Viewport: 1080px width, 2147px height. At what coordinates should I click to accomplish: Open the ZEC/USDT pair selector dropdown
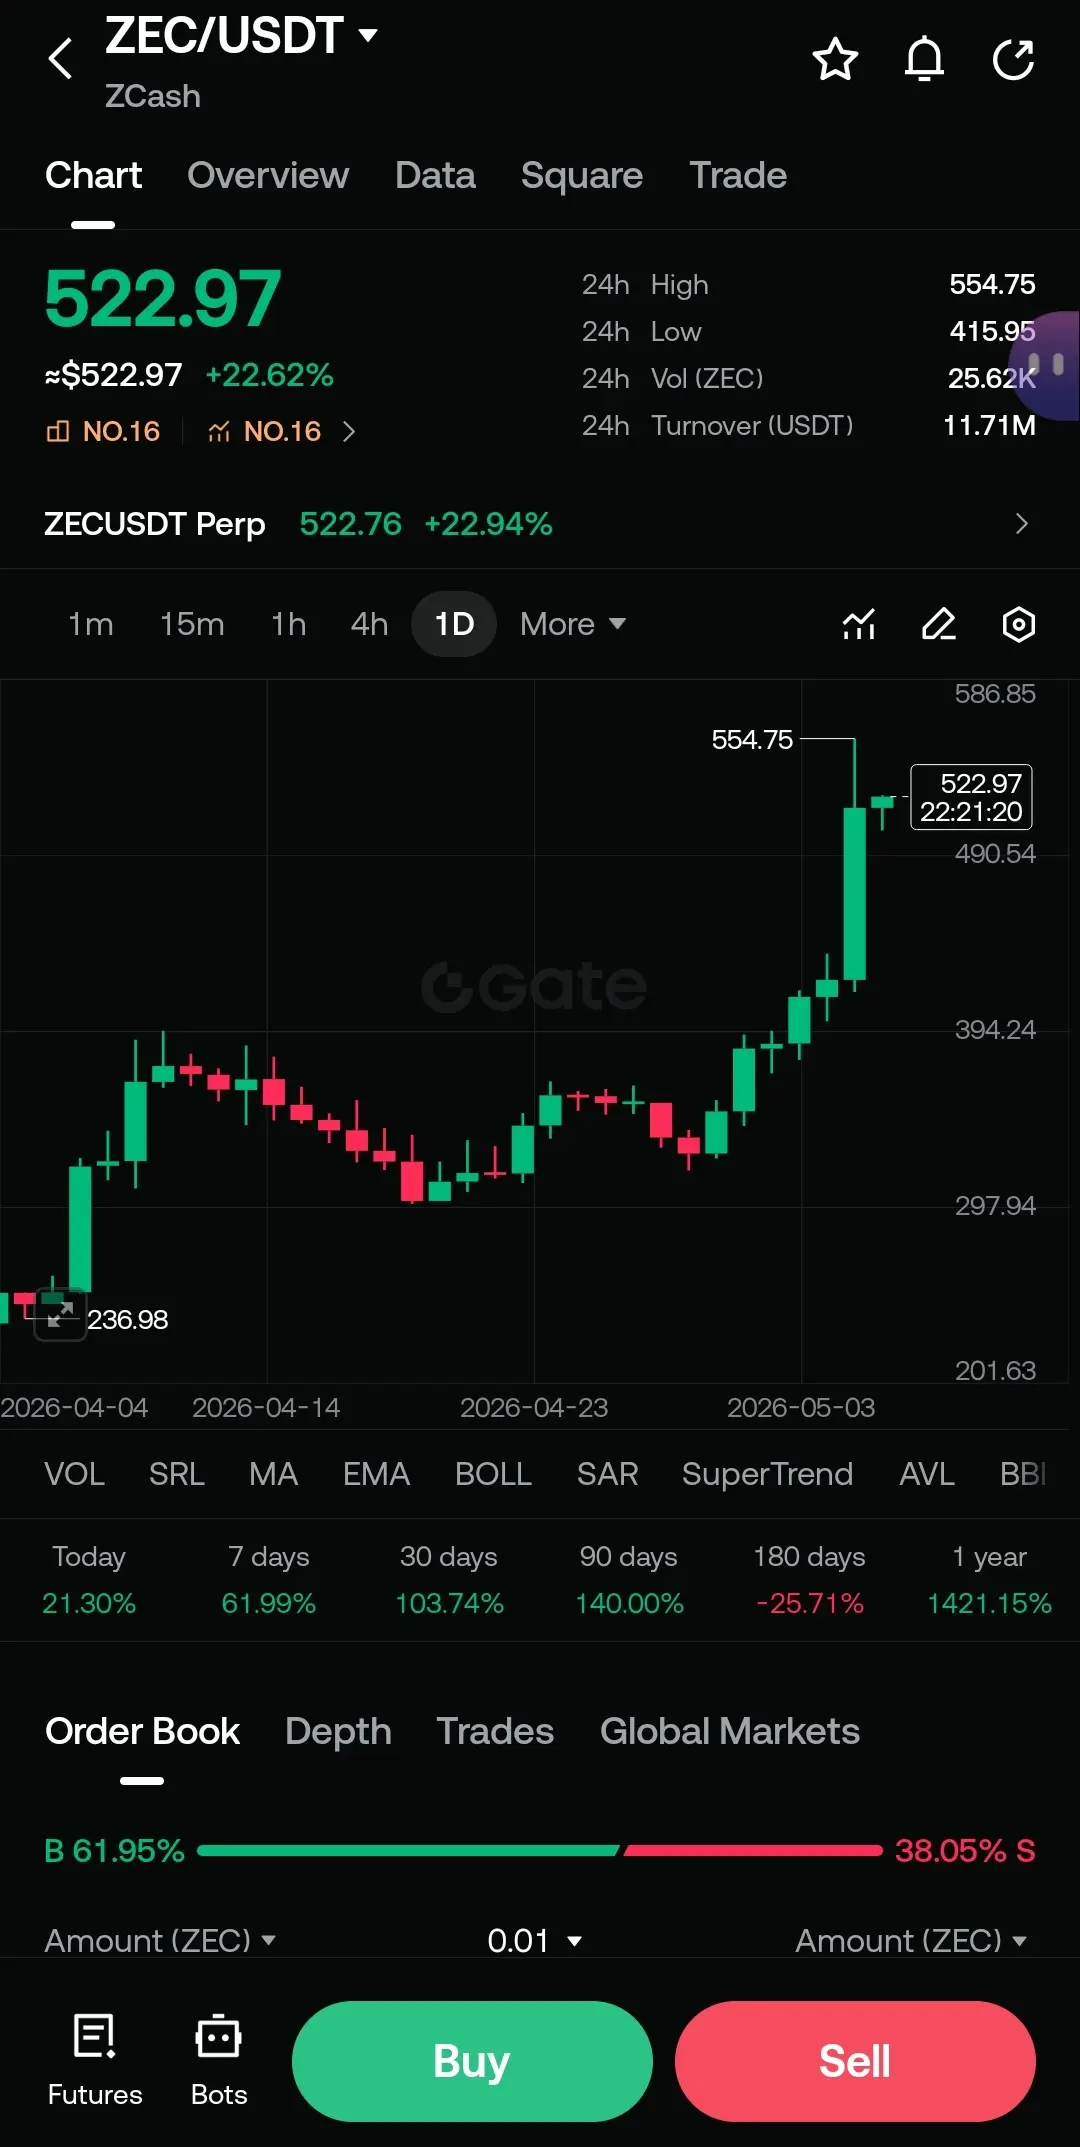(x=241, y=35)
